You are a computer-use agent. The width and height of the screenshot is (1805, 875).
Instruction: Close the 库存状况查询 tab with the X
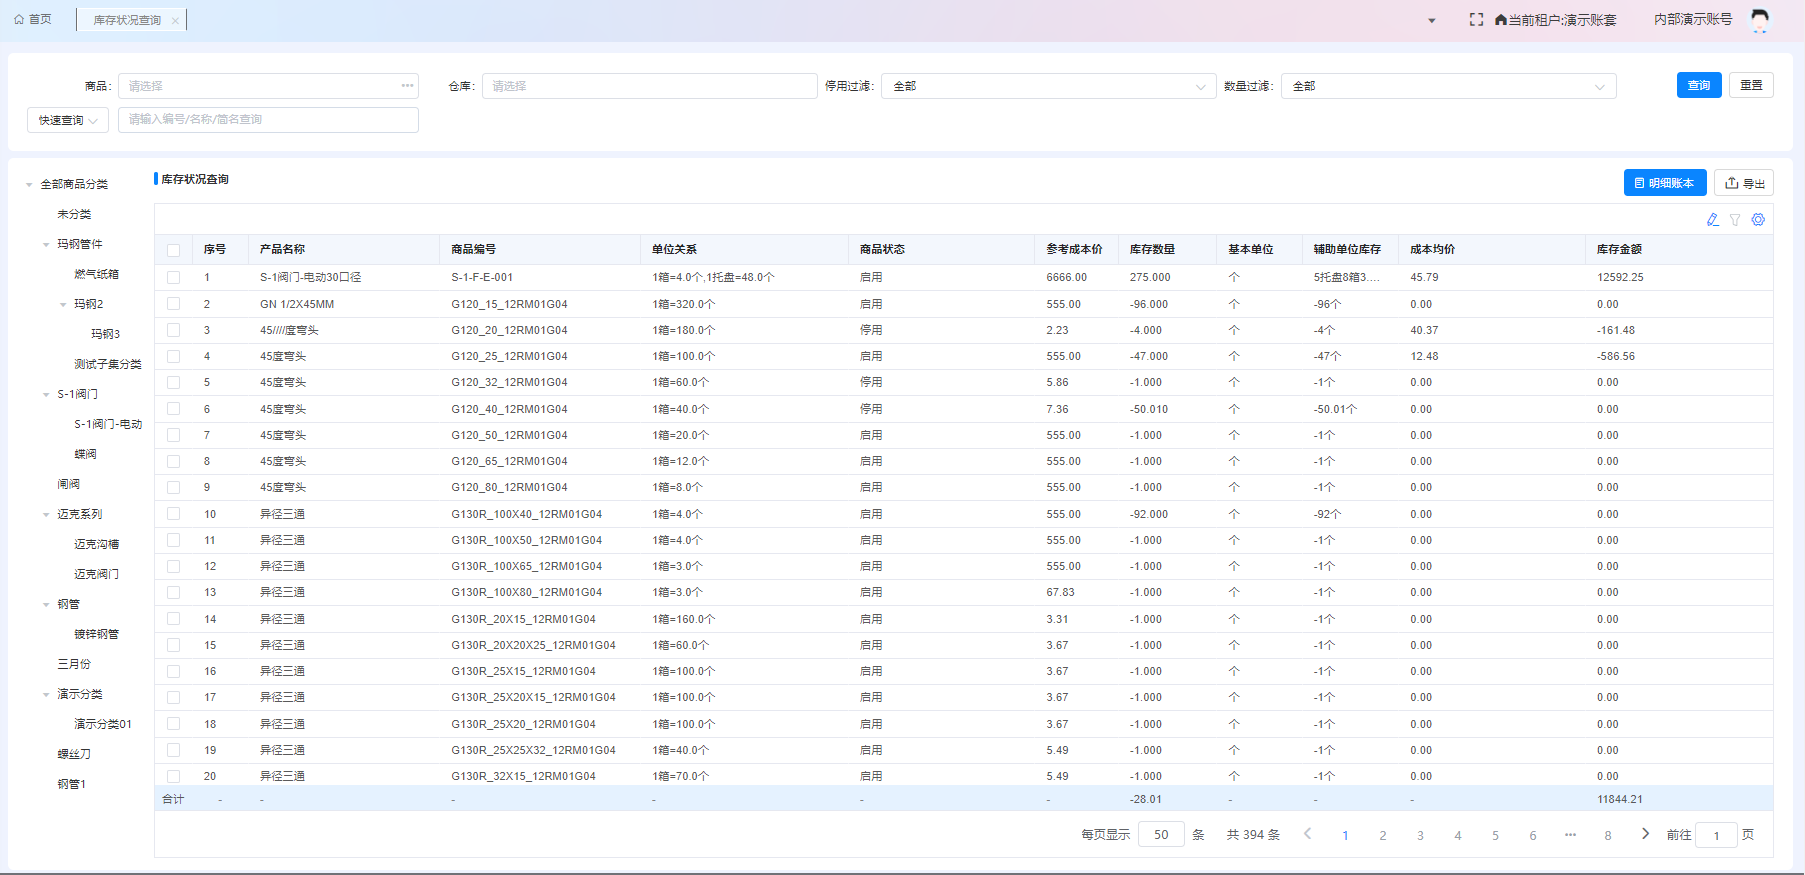pos(175,21)
